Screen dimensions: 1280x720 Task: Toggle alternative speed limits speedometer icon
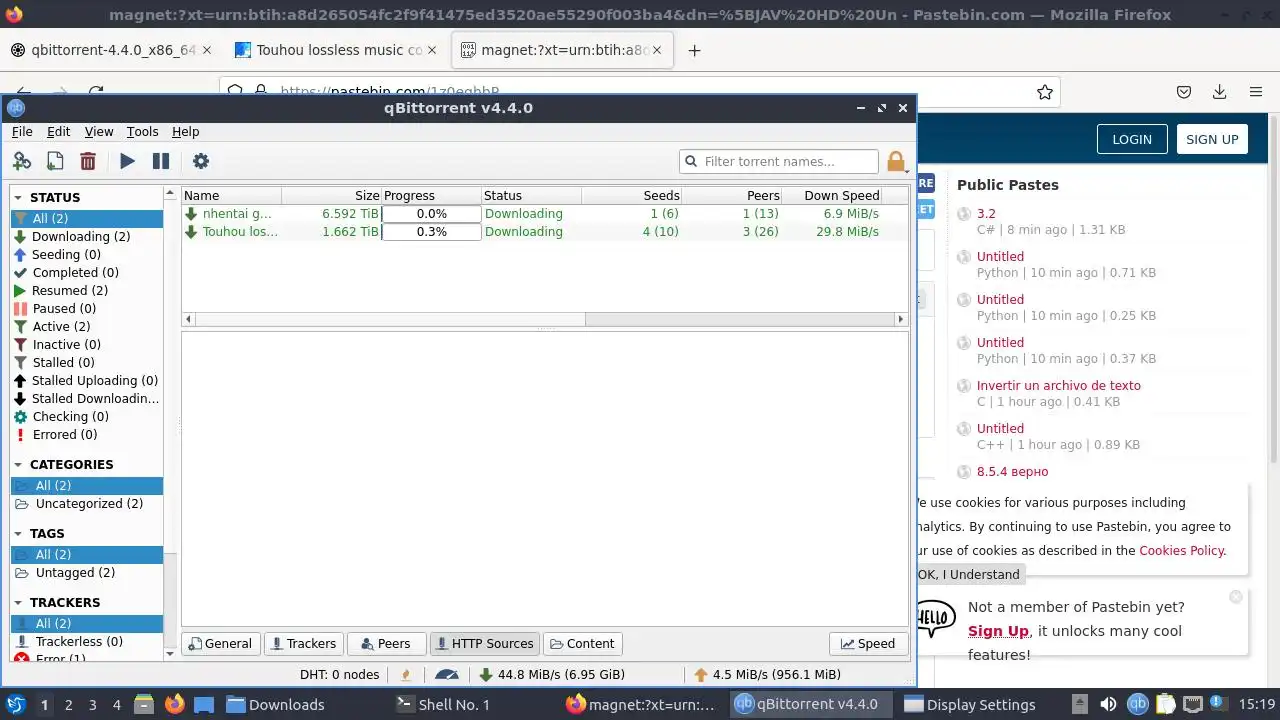[x=447, y=675]
